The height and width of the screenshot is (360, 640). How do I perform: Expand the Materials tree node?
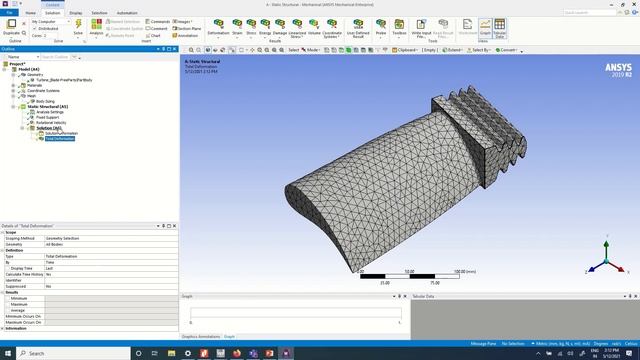13,85
